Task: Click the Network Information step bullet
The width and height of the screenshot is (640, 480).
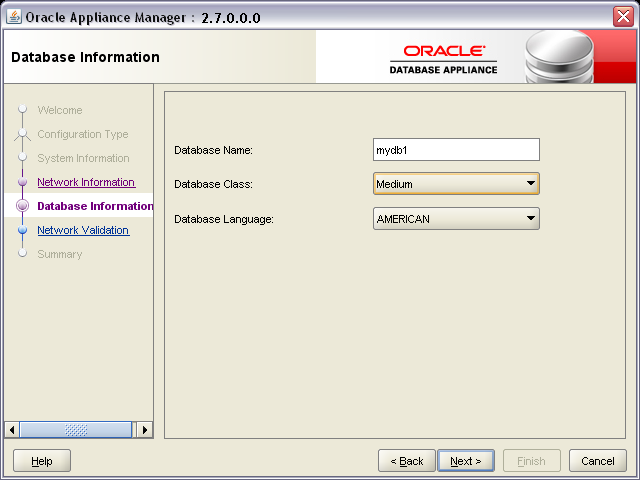Action: coord(22,182)
